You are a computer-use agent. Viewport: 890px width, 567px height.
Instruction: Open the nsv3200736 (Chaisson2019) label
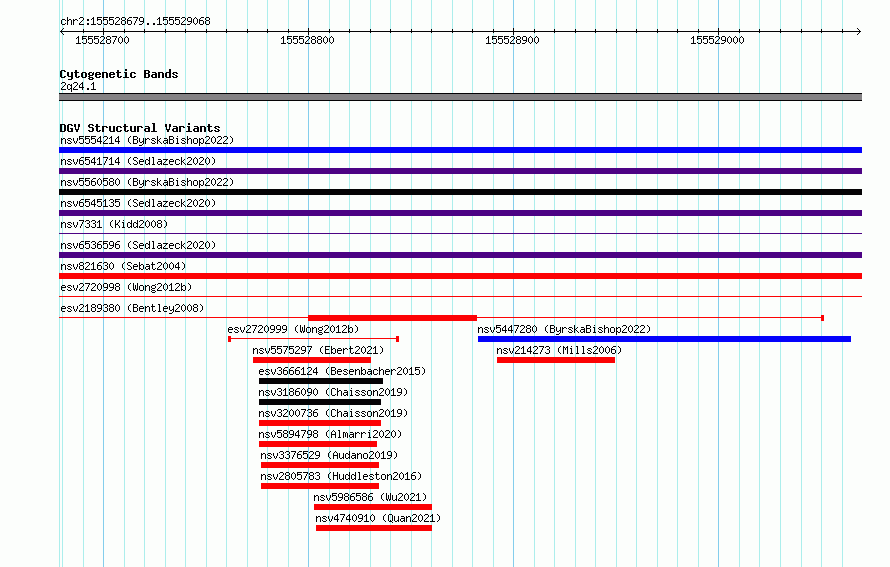click(x=333, y=413)
